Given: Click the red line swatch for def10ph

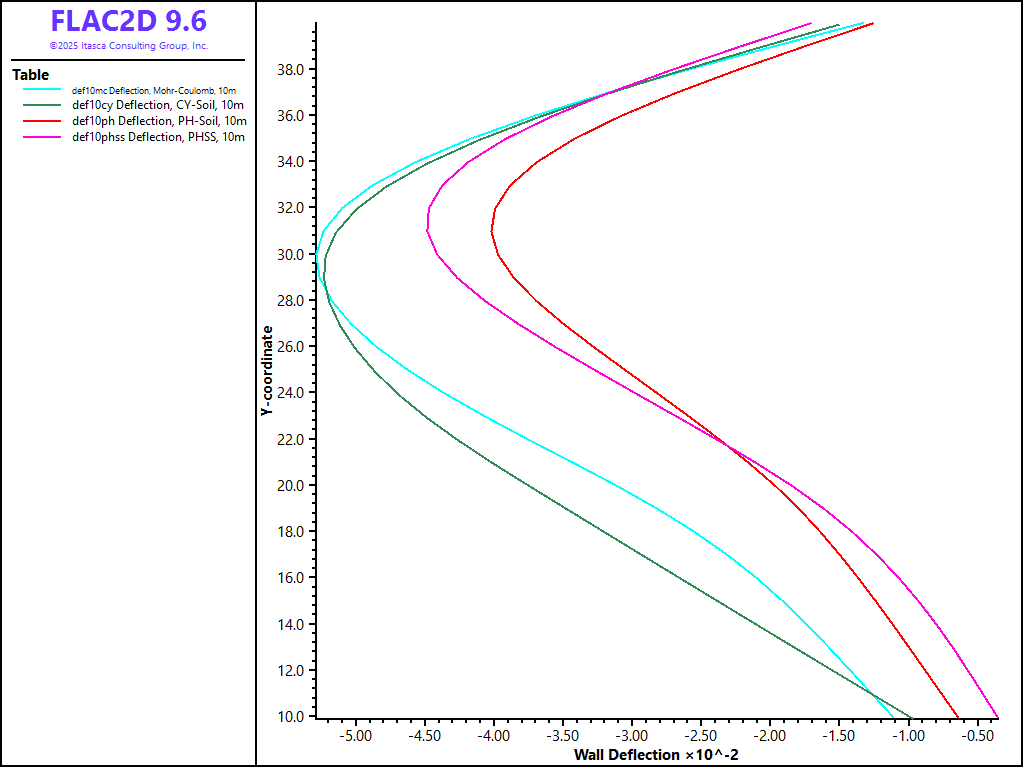Looking at the screenshot, I should tap(42, 121).
